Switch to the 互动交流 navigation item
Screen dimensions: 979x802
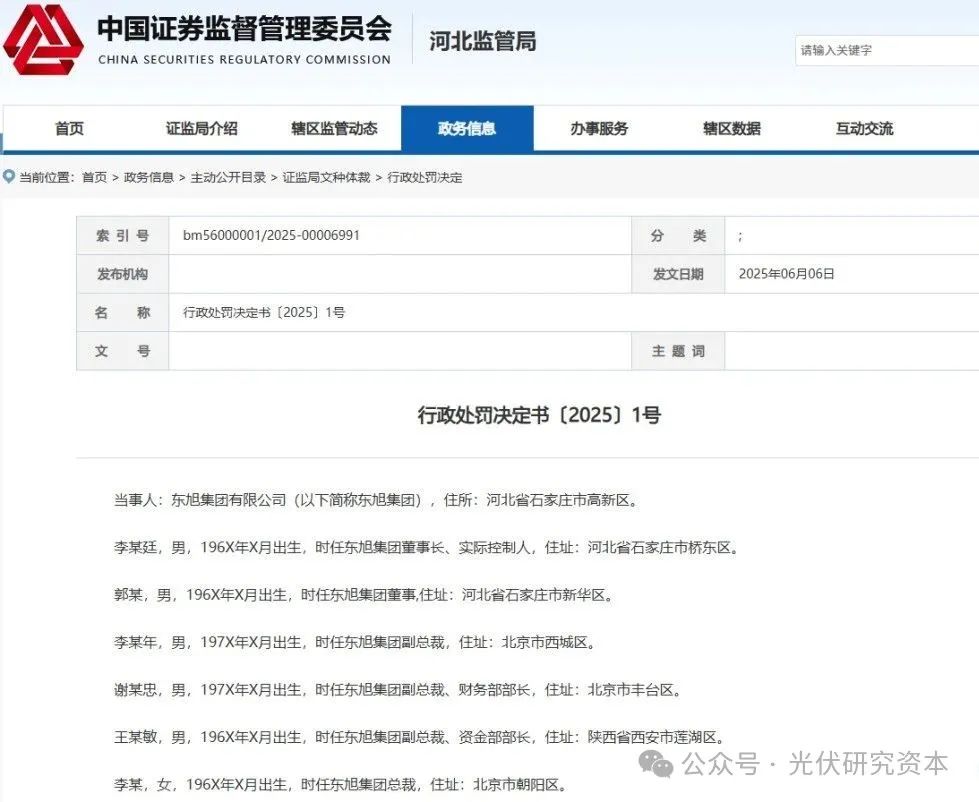[864, 129]
